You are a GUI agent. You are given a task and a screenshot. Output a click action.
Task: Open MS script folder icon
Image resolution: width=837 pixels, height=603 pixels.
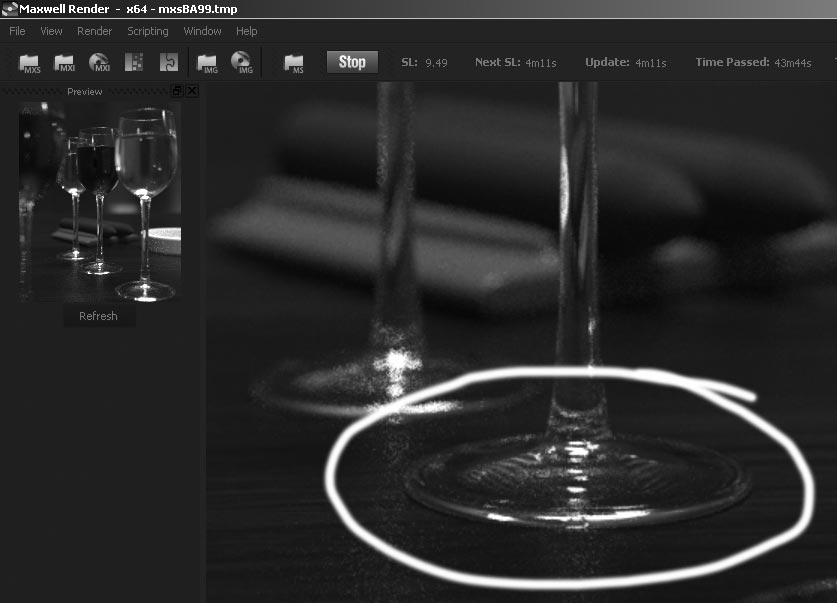tap(294, 64)
